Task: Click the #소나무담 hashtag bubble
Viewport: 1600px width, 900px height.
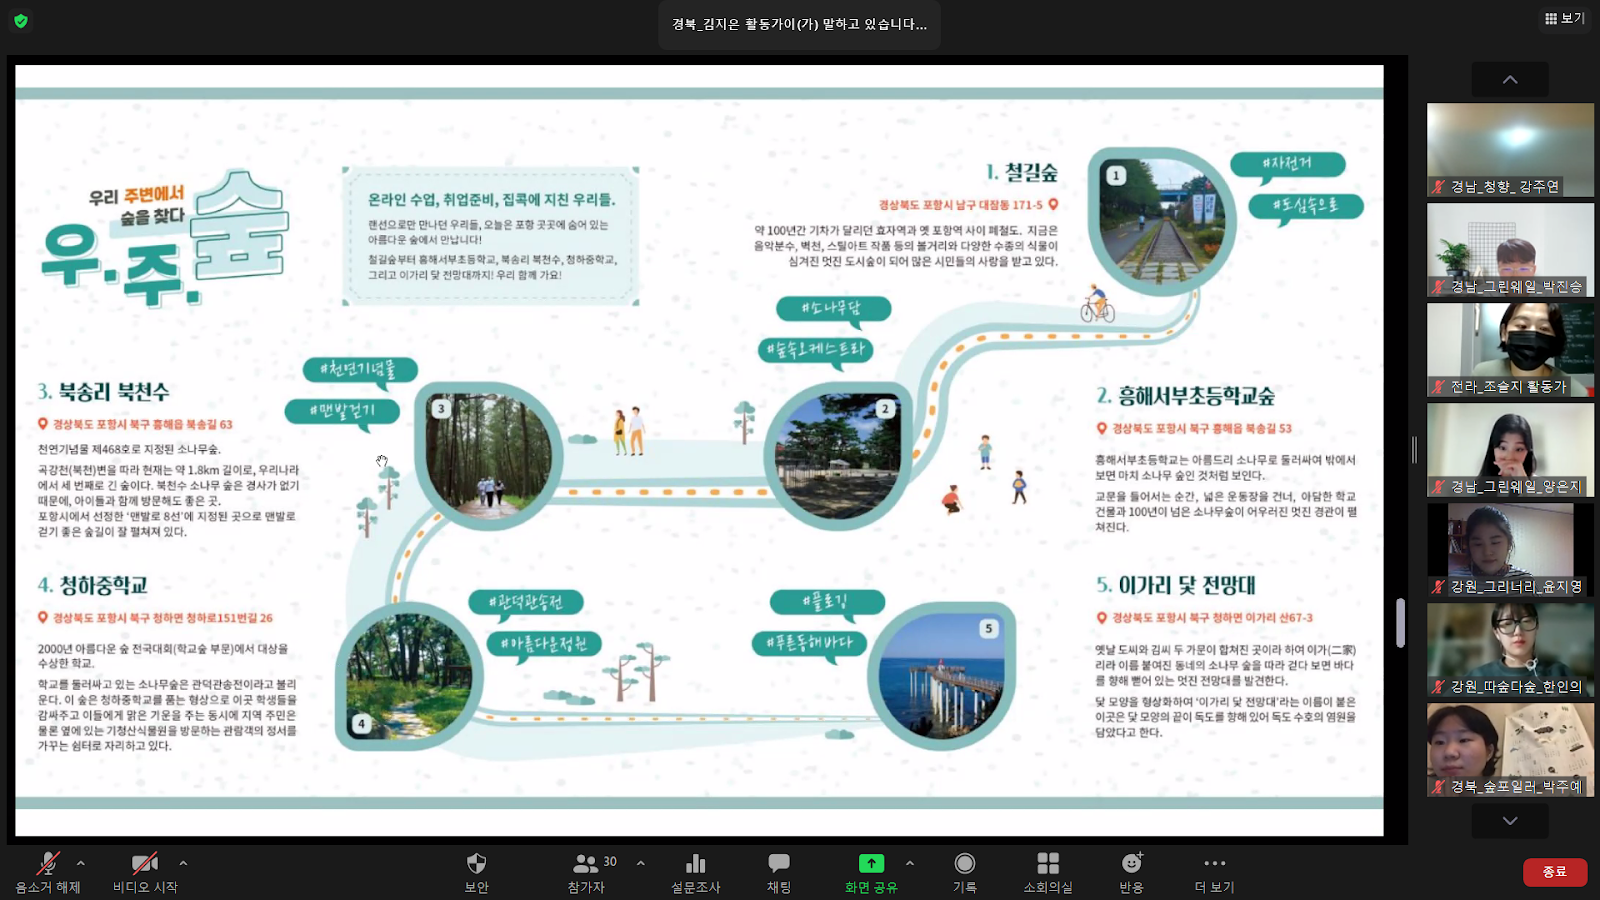Action: (x=833, y=309)
